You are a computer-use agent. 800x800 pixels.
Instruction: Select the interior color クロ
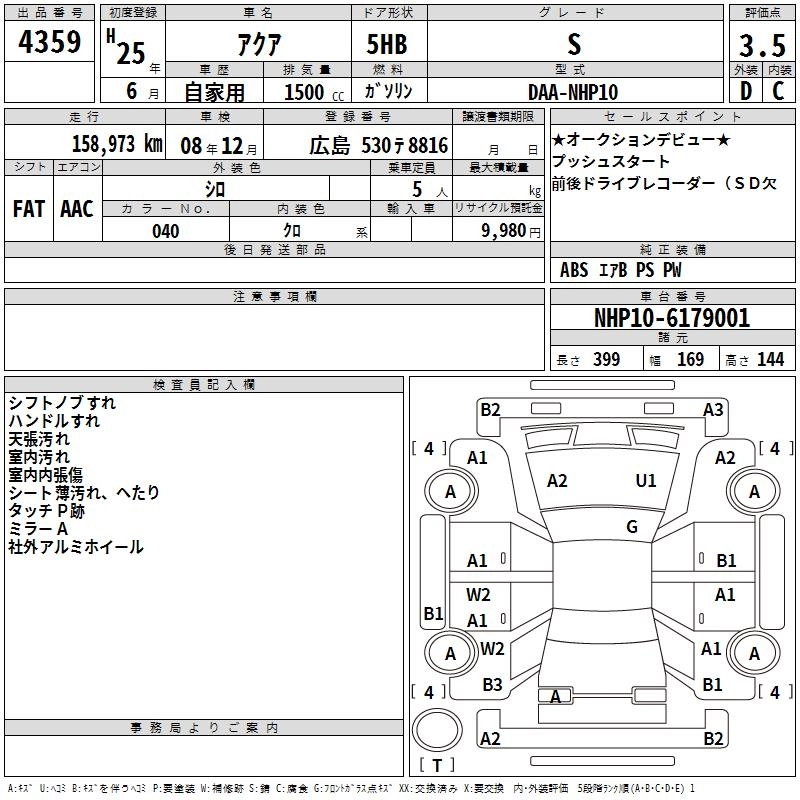292,231
